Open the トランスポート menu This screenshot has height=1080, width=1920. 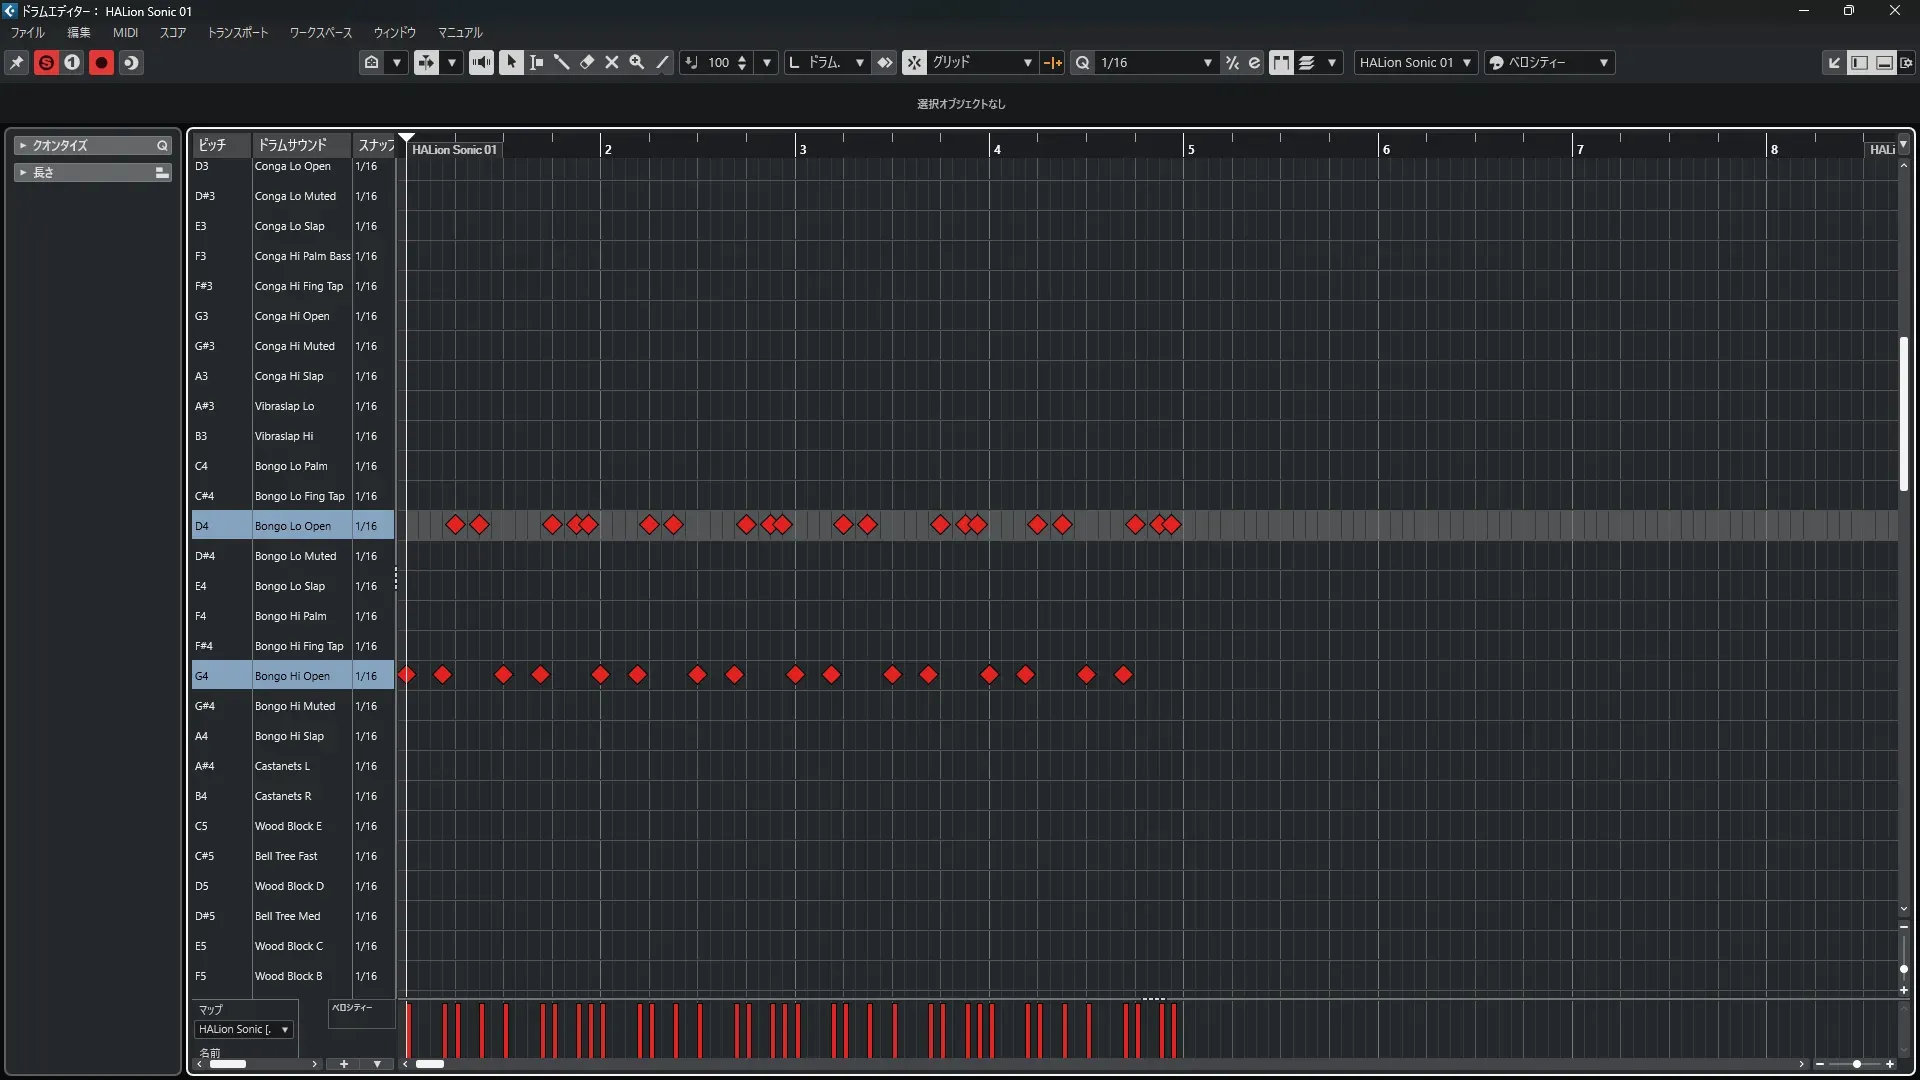coord(238,33)
